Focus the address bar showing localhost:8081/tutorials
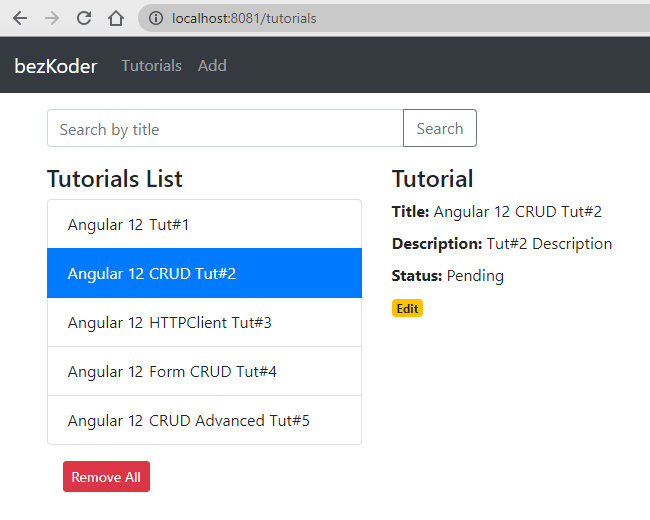Viewport: 650px width, 520px height. (394, 18)
